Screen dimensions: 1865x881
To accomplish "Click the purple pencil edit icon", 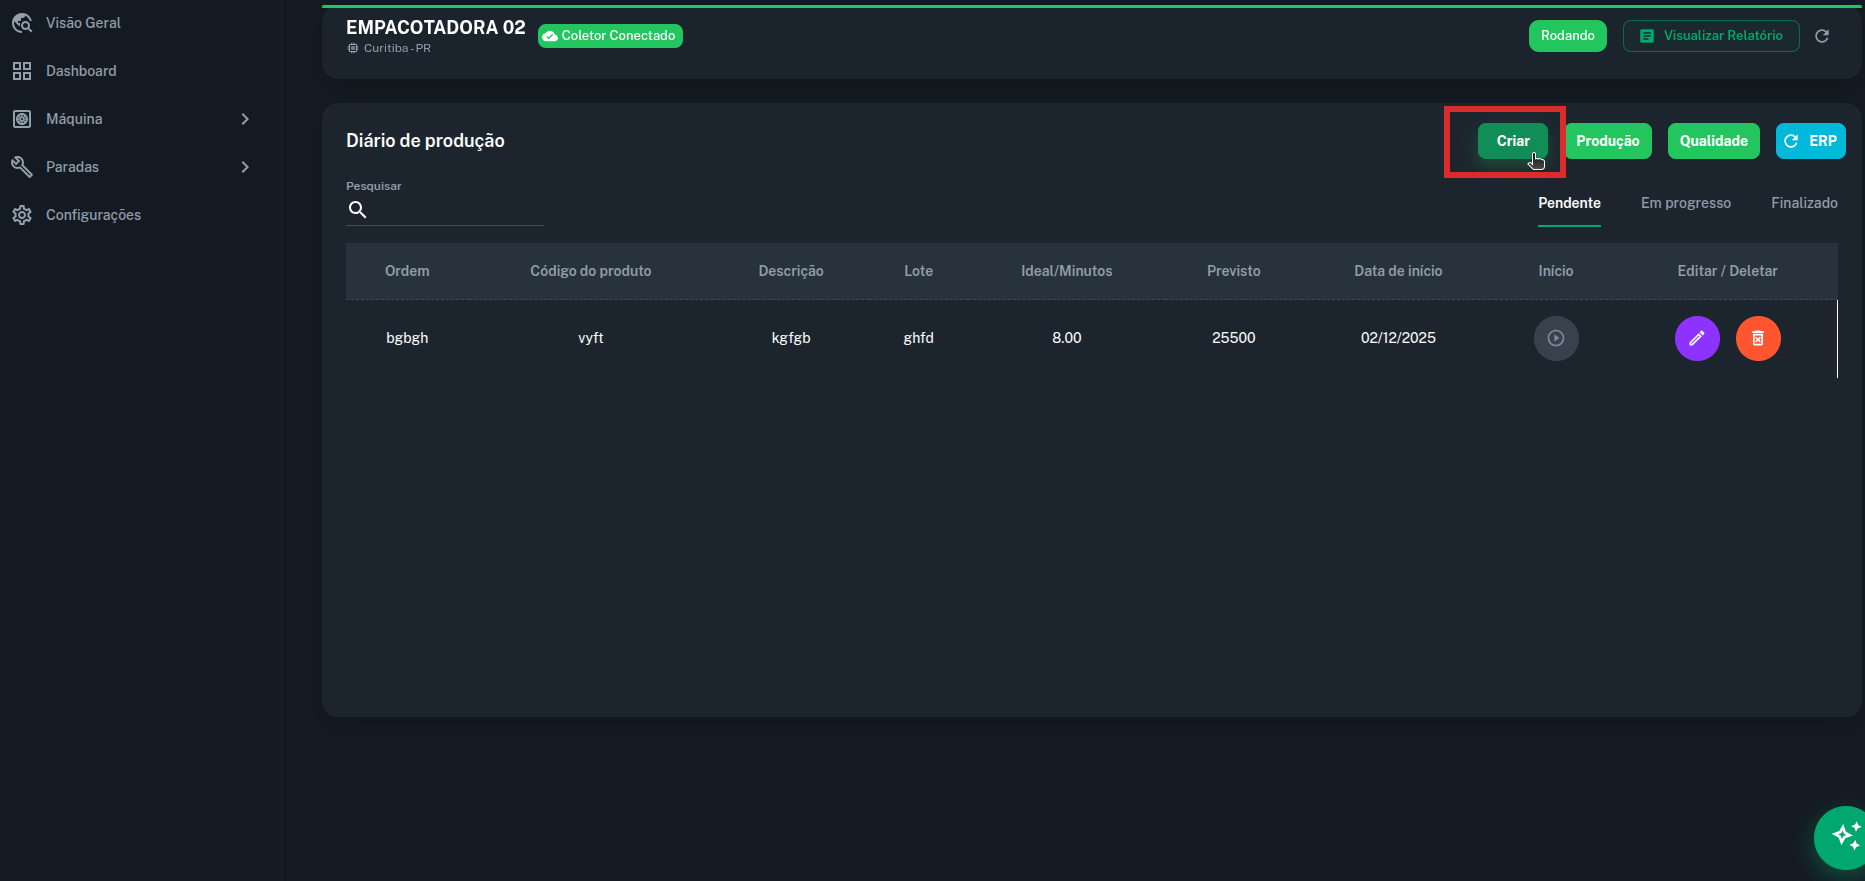I will (1696, 338).
